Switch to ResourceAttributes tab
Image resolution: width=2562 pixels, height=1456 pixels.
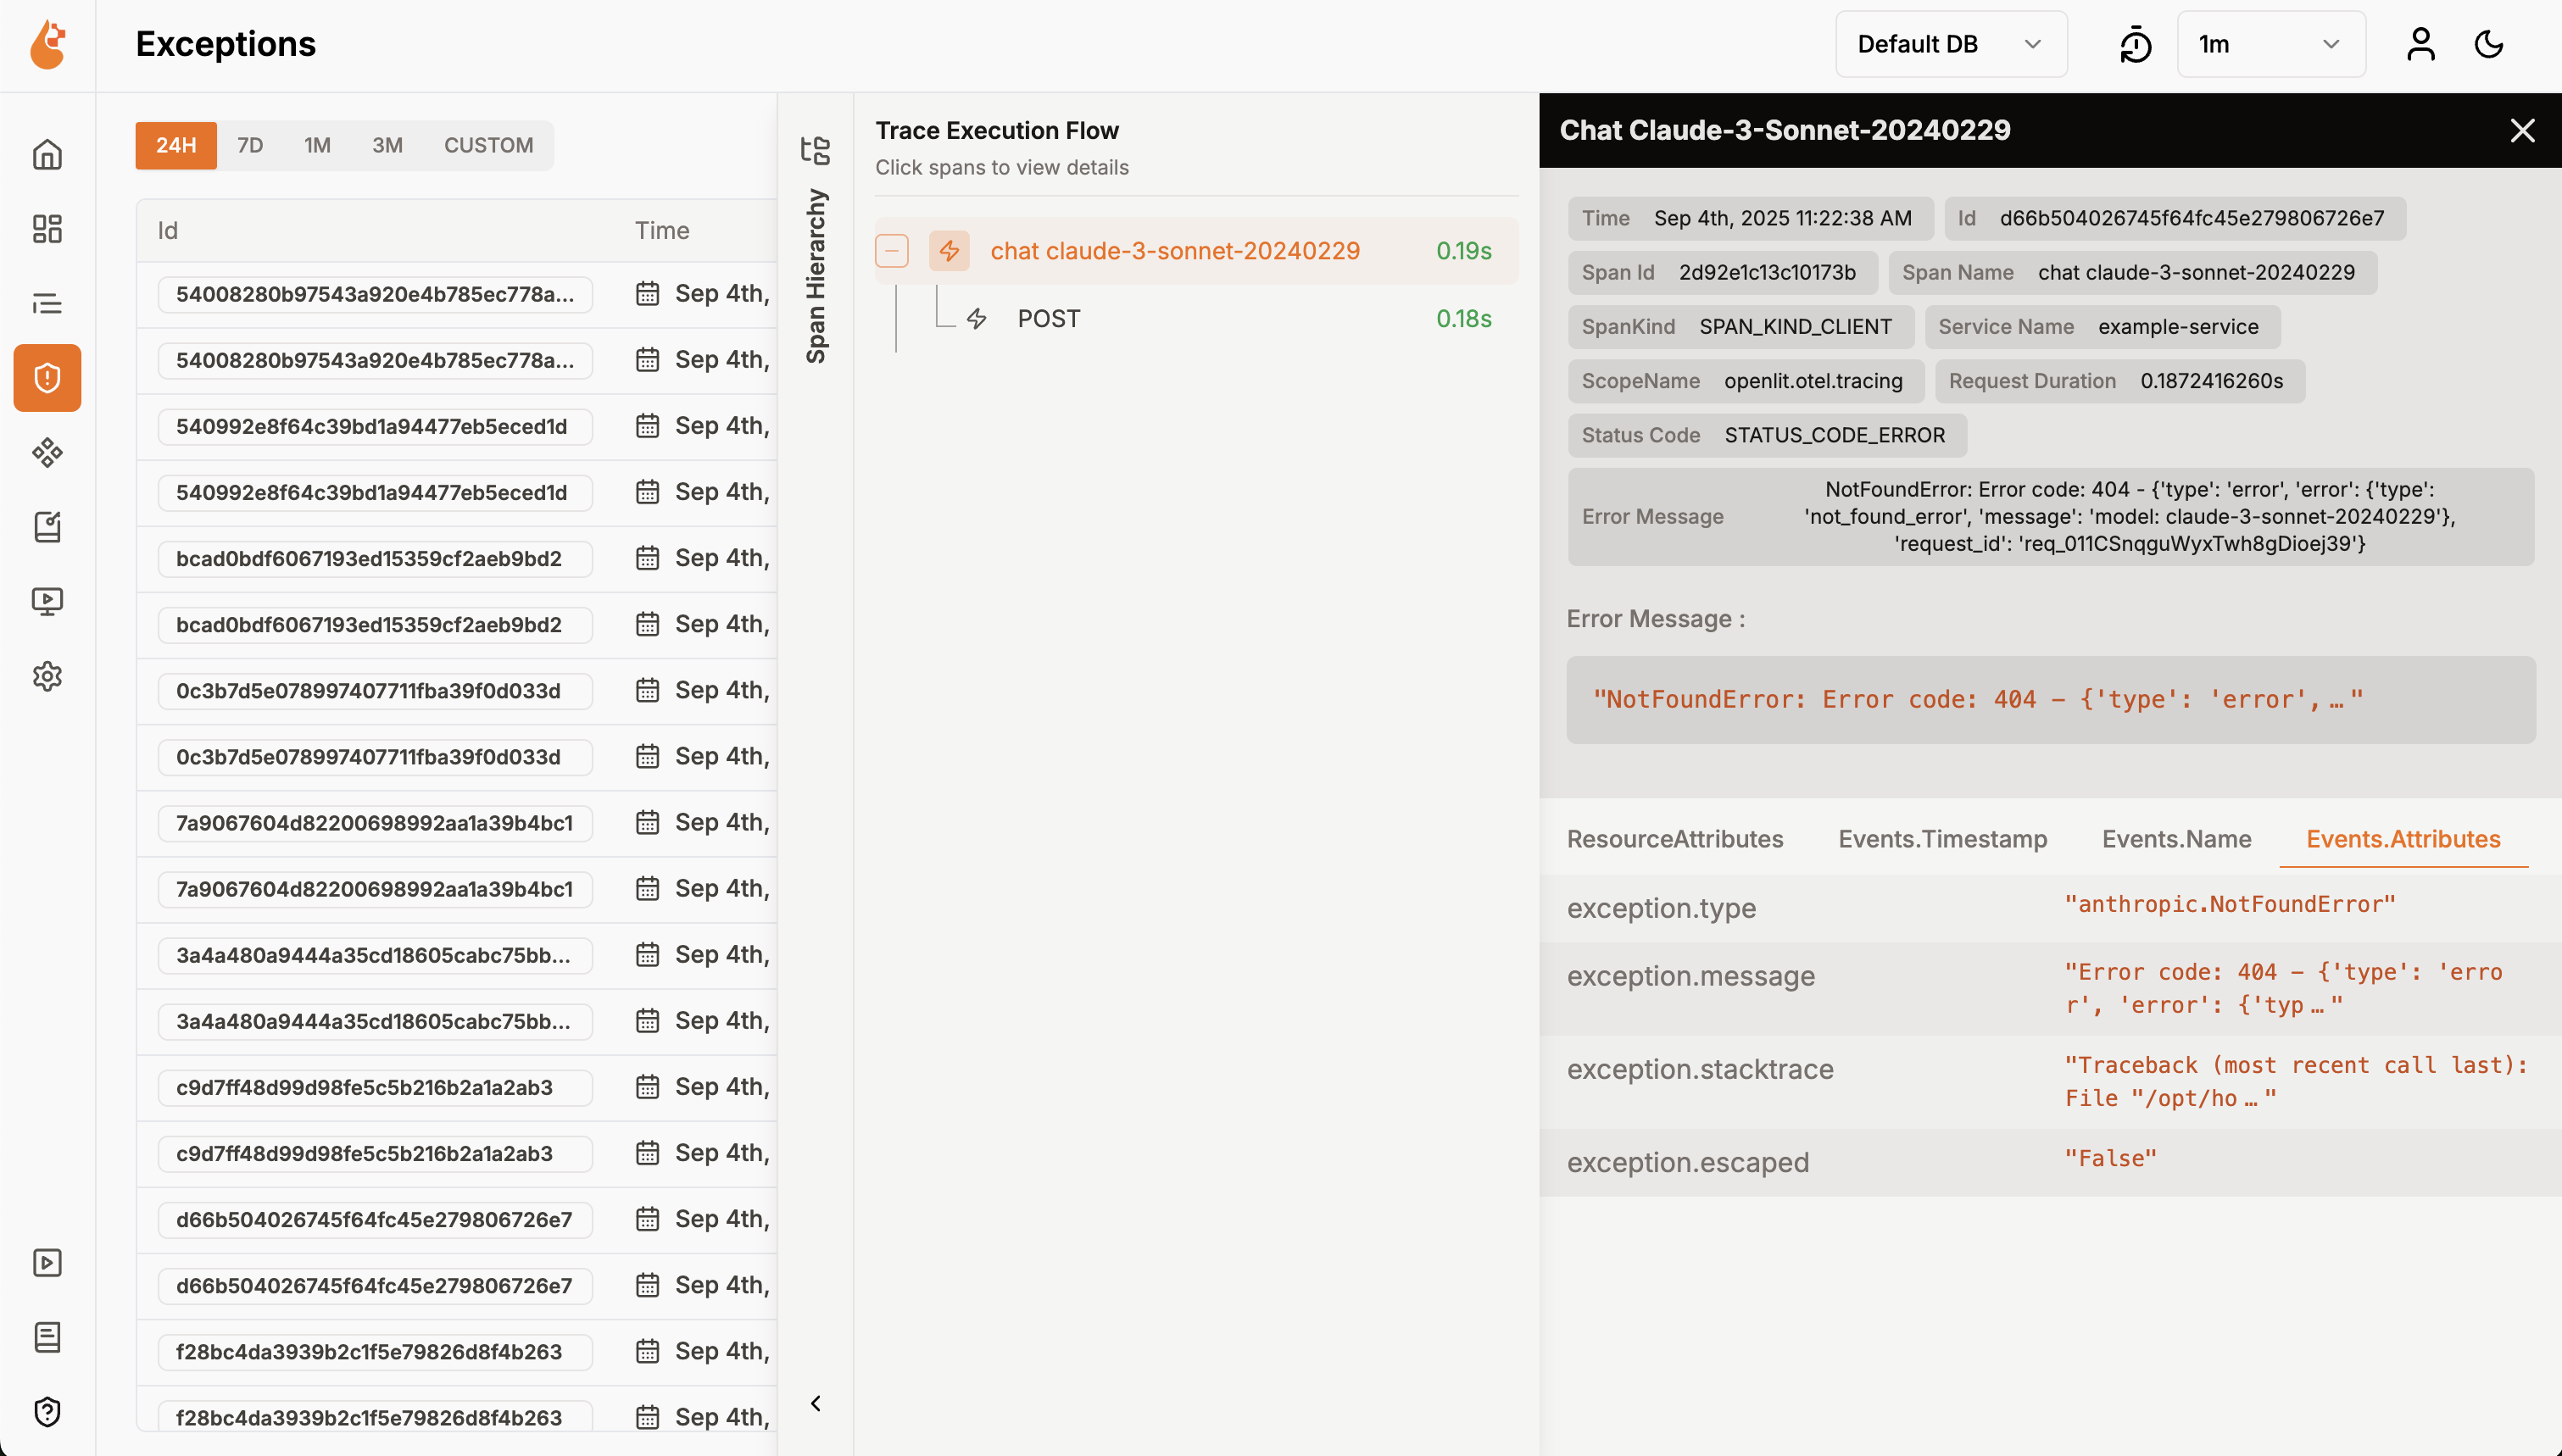point(1675,839)
